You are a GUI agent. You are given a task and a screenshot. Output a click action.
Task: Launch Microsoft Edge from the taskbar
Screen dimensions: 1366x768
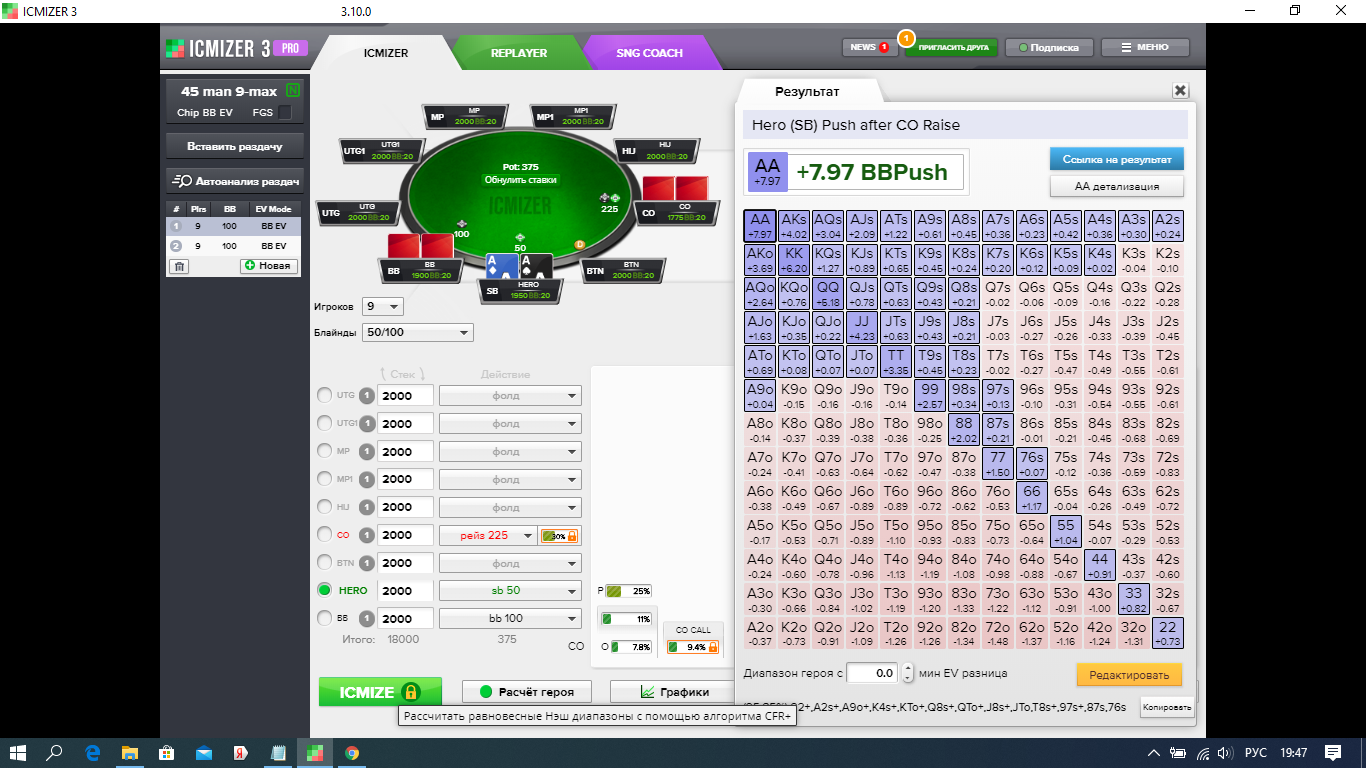[93, 752]
